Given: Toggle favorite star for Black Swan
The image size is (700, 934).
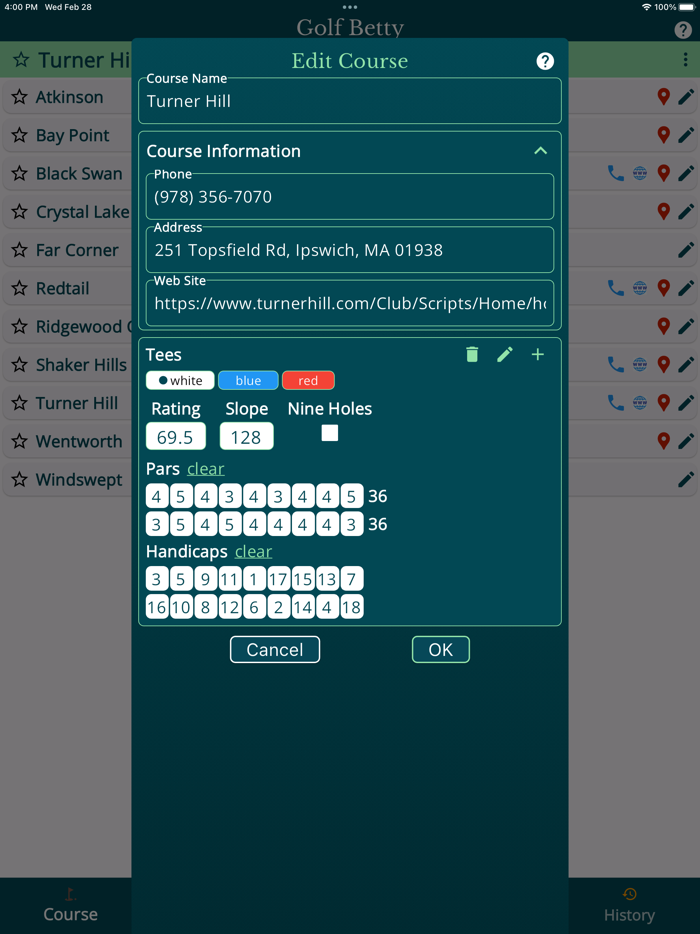Looking at the screenshot, I should point(20,173).
